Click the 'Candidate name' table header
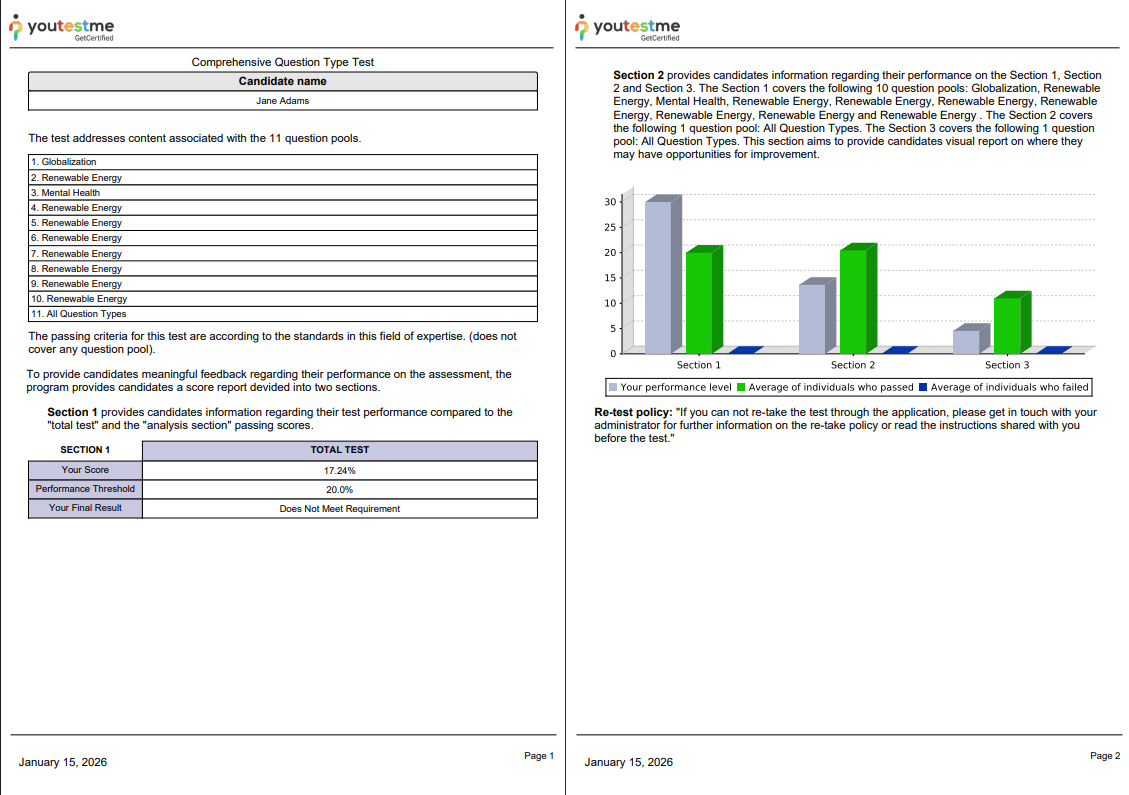1129x795 pixels. point(283,82)
